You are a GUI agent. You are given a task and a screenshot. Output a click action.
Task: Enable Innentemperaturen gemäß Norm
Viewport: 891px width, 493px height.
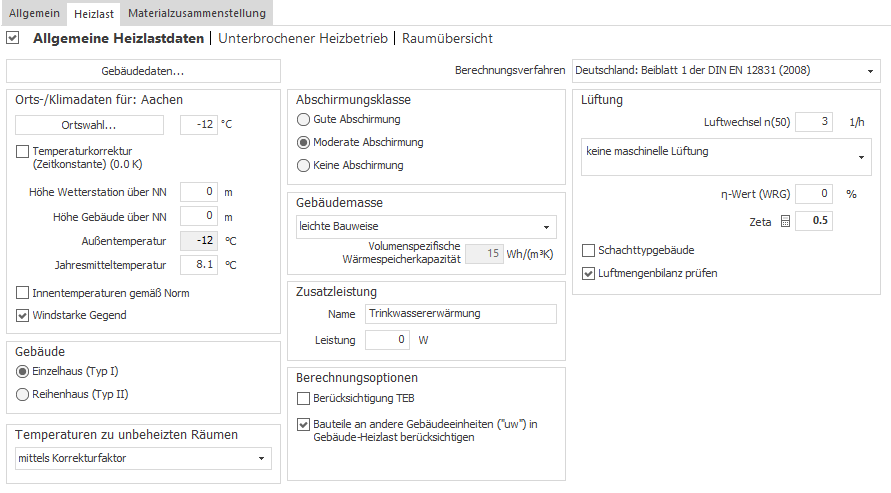click(22, 293)
